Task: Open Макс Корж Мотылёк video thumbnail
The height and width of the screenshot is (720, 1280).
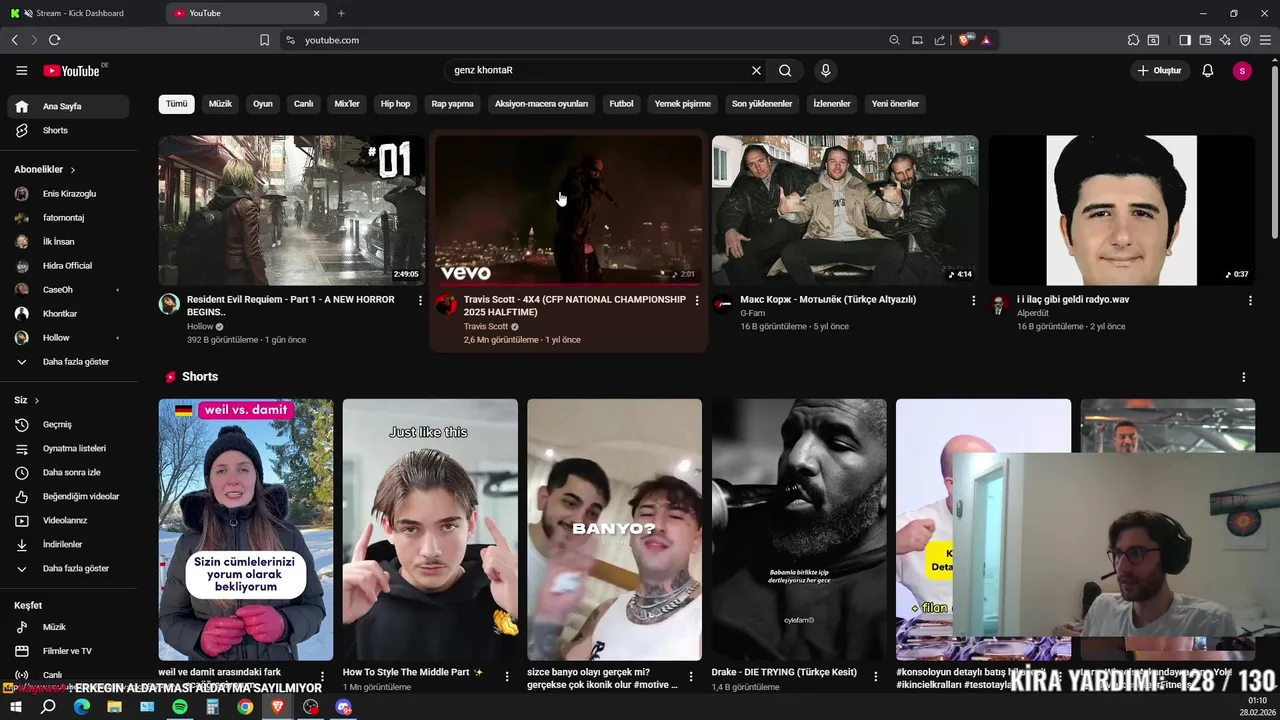Action: 845,210
